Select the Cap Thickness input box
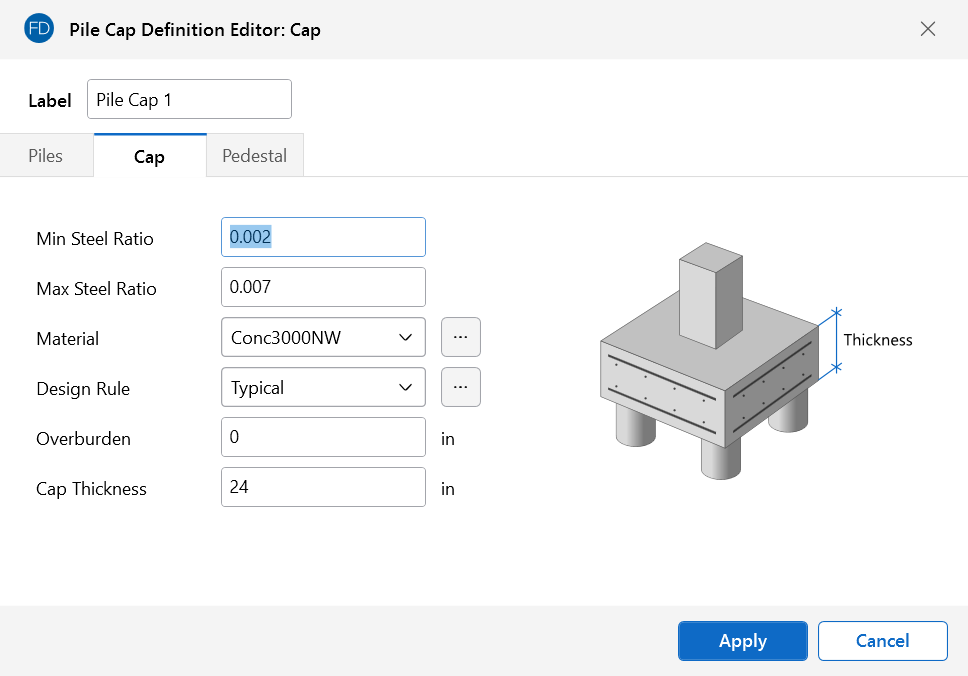This screenshot has height=676, width=968. coord(323,487)
